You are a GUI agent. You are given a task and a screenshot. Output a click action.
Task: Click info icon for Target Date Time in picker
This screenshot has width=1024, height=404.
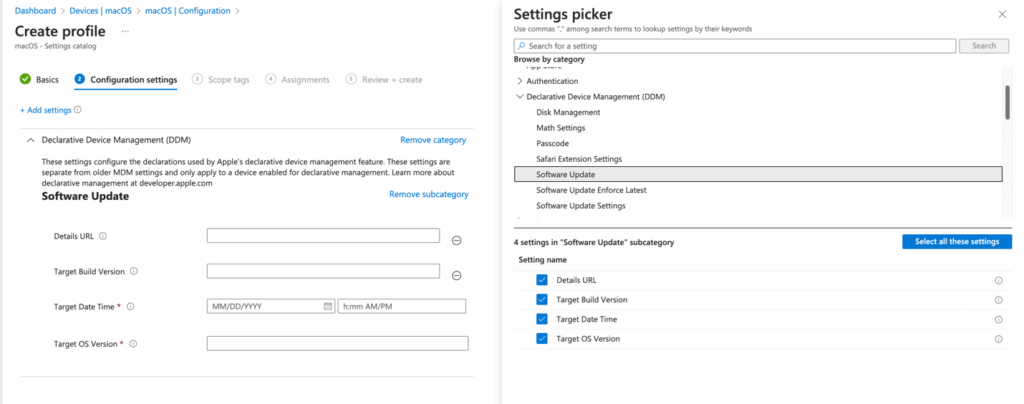pos(998,319)
